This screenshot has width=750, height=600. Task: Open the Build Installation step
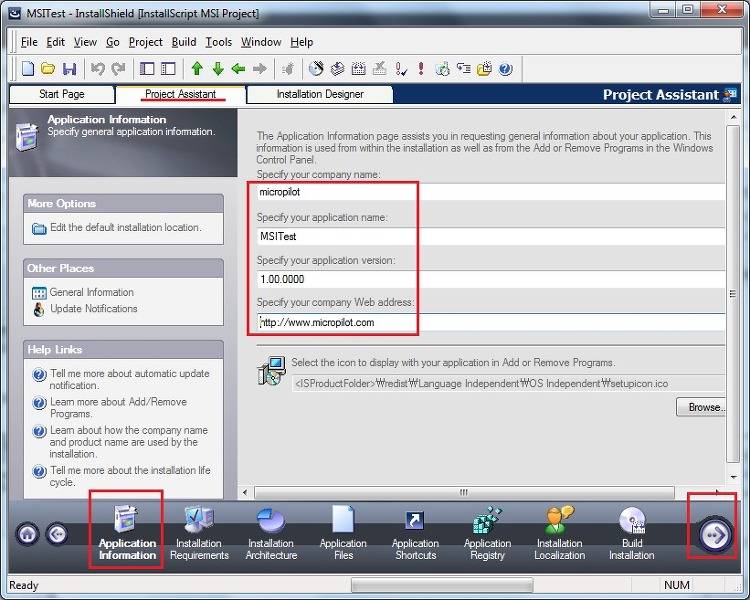click(631, 533)
